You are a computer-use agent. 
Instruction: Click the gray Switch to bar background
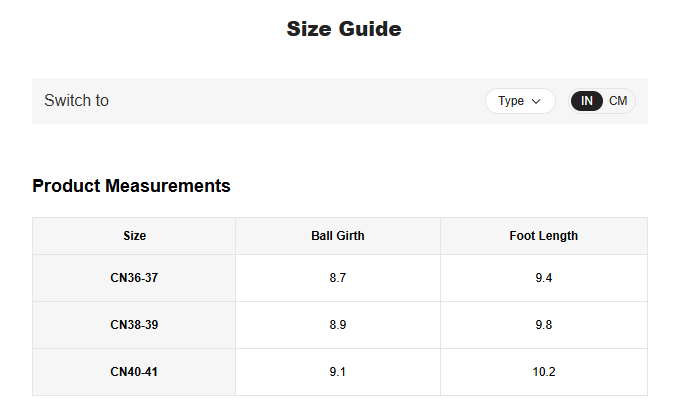click(300, 101)
